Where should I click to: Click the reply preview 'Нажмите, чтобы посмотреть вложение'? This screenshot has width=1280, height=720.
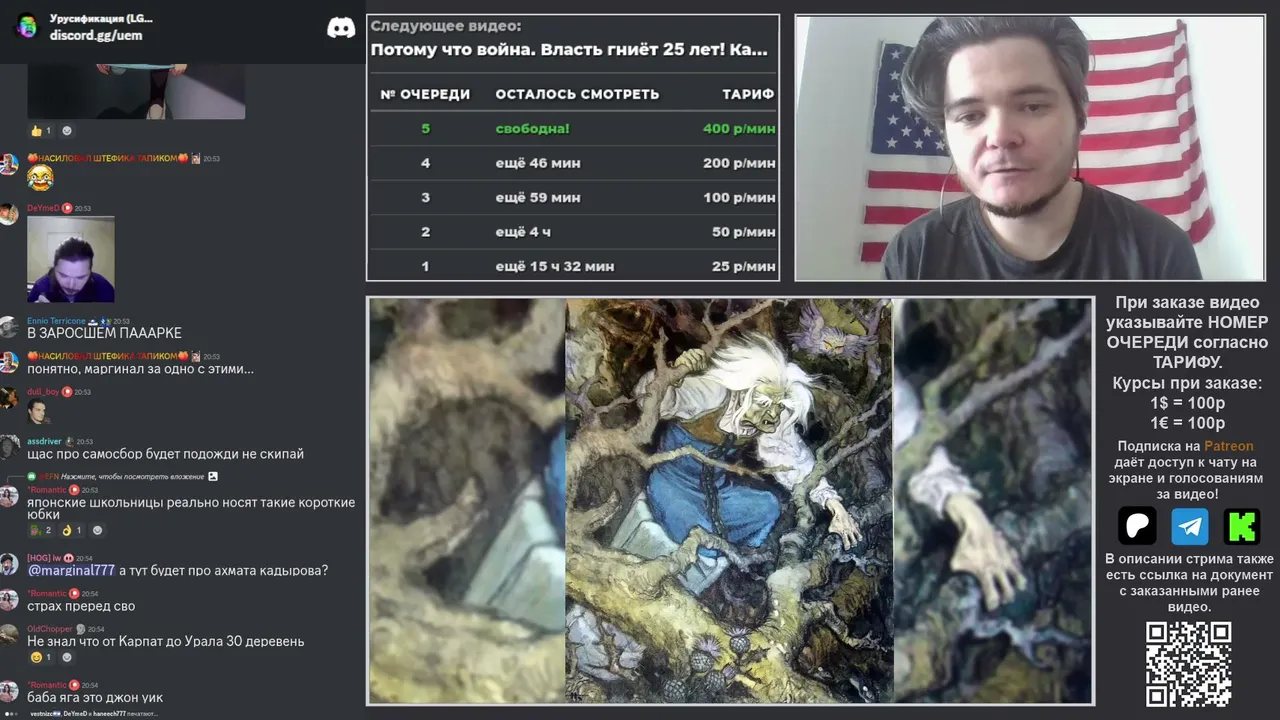coord(132,476)
